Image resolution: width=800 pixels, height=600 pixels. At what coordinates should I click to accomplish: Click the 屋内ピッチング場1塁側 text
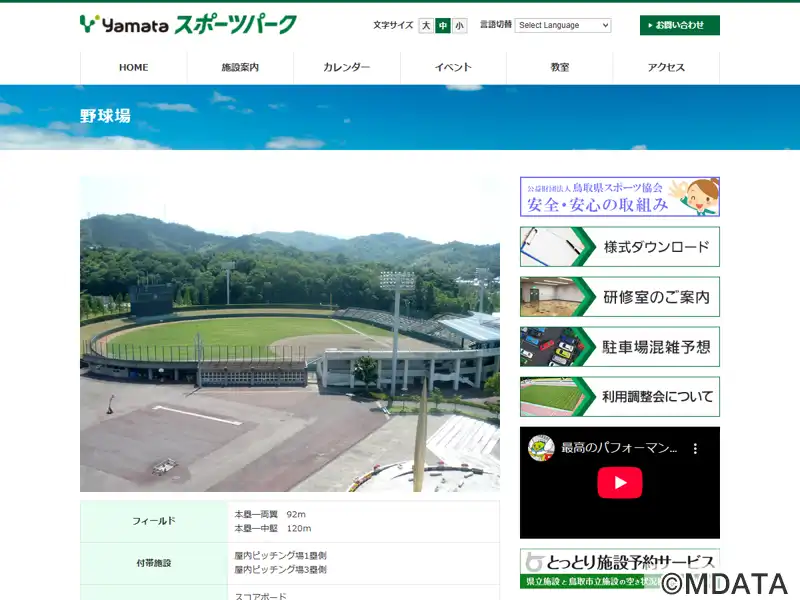tap(280, 556)
